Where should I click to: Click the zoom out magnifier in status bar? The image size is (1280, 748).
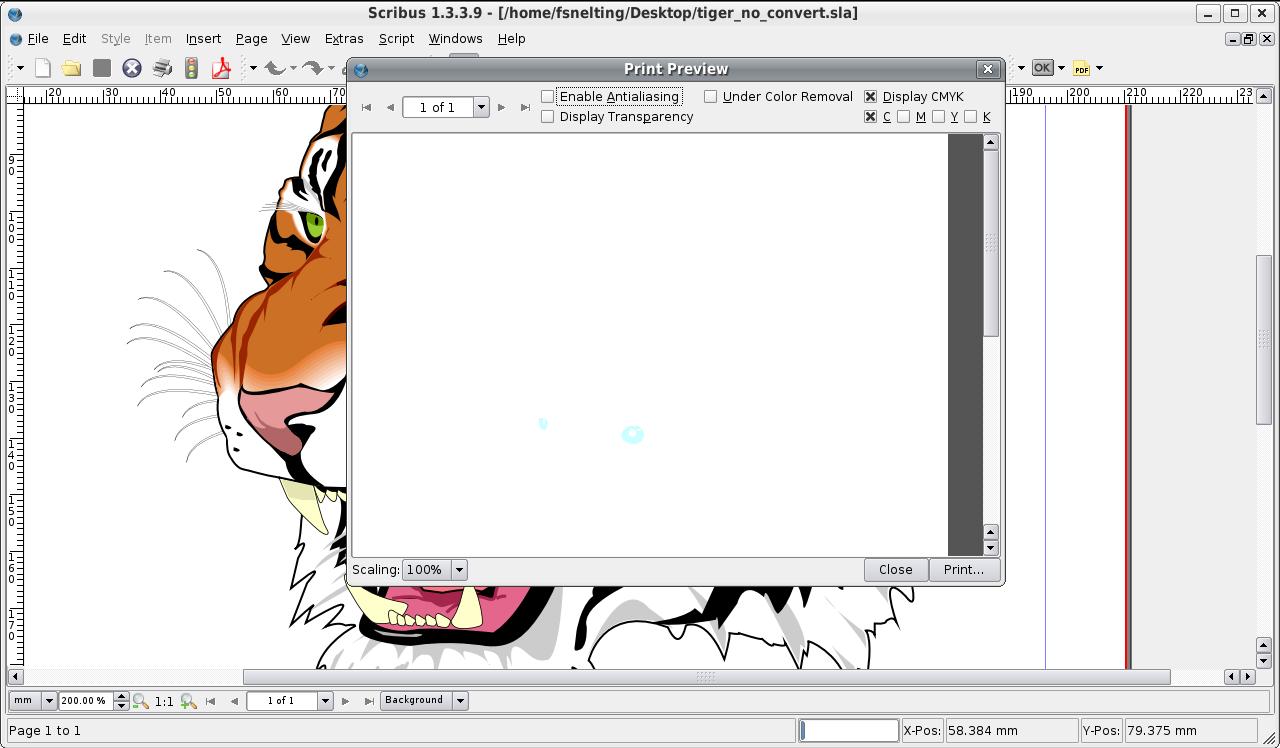(x=141, y=701)
